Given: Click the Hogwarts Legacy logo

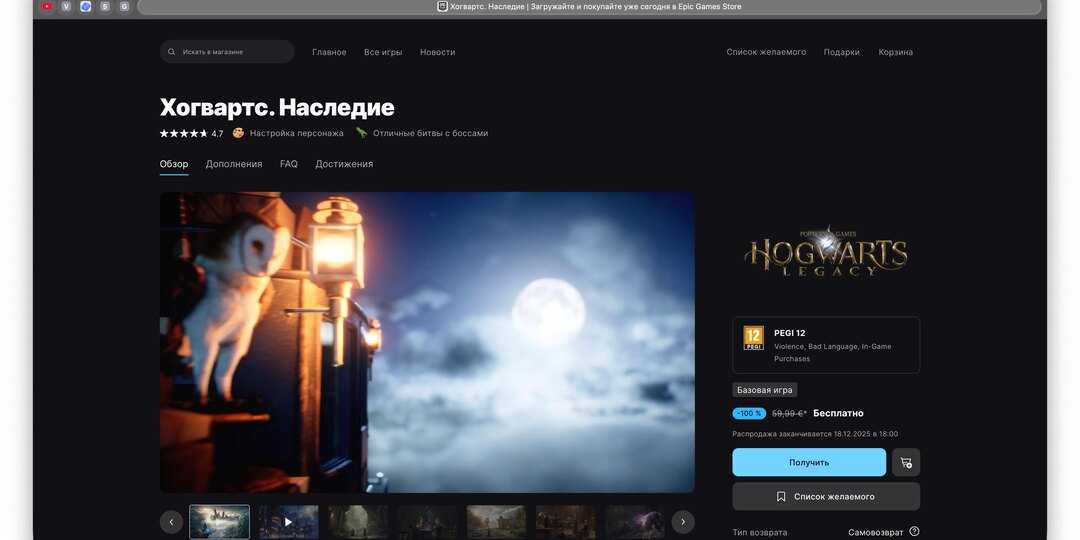Looking at the screenshot, I should 826,251.
